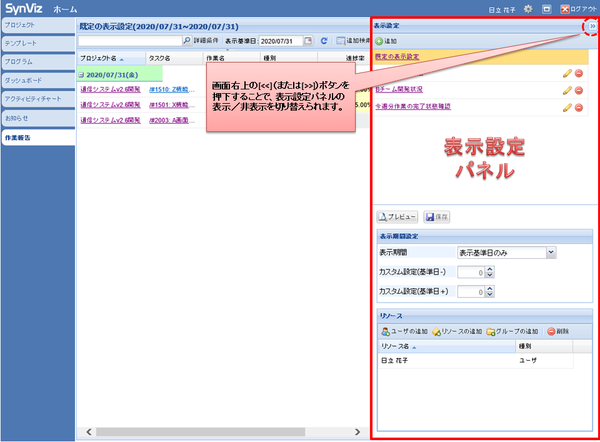This screenshot has width=600, height=442.
Task: Edit the Bチーム開発状況 setting with the pencil
Action: [567, 90]
